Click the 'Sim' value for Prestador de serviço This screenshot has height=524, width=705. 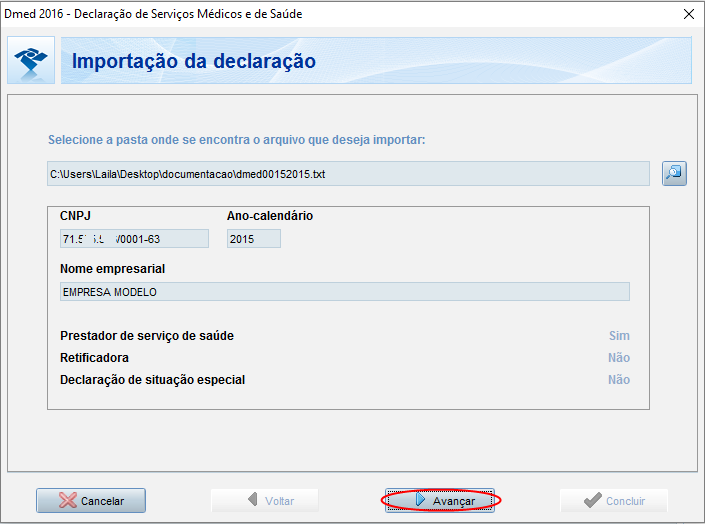(x=619, y=336)
